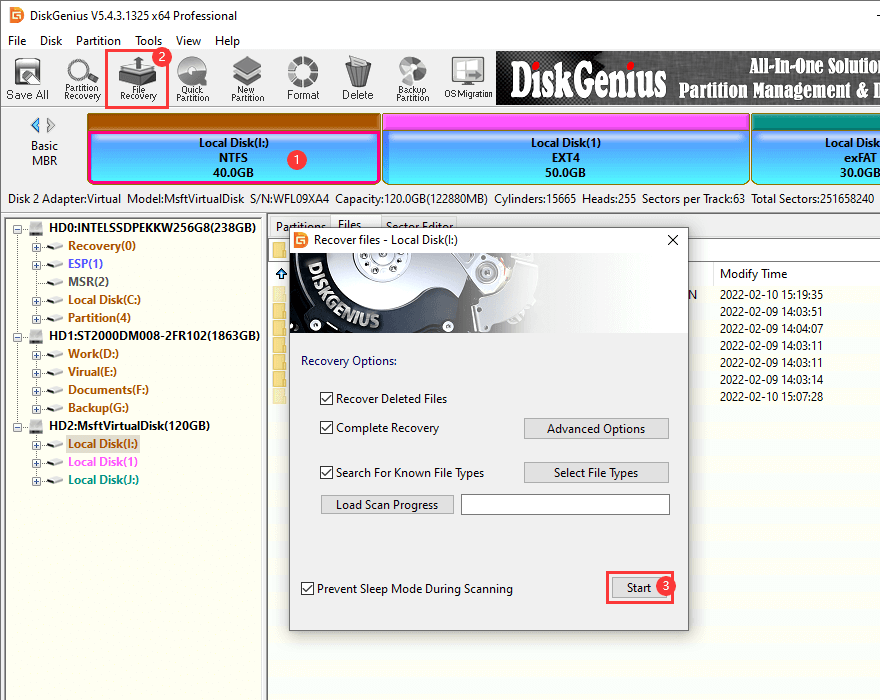Open the View menu
Image resolution: width=880 pixels, height=700 pixels.
coord(188,41)
